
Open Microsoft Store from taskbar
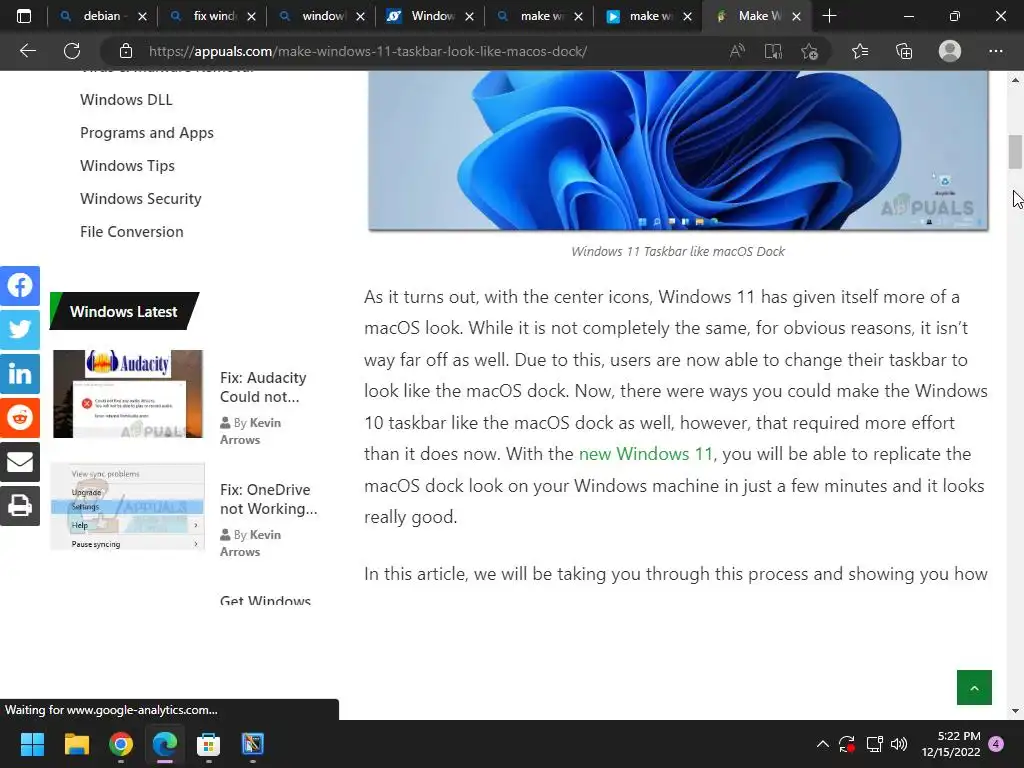click(x=208, y=744)
